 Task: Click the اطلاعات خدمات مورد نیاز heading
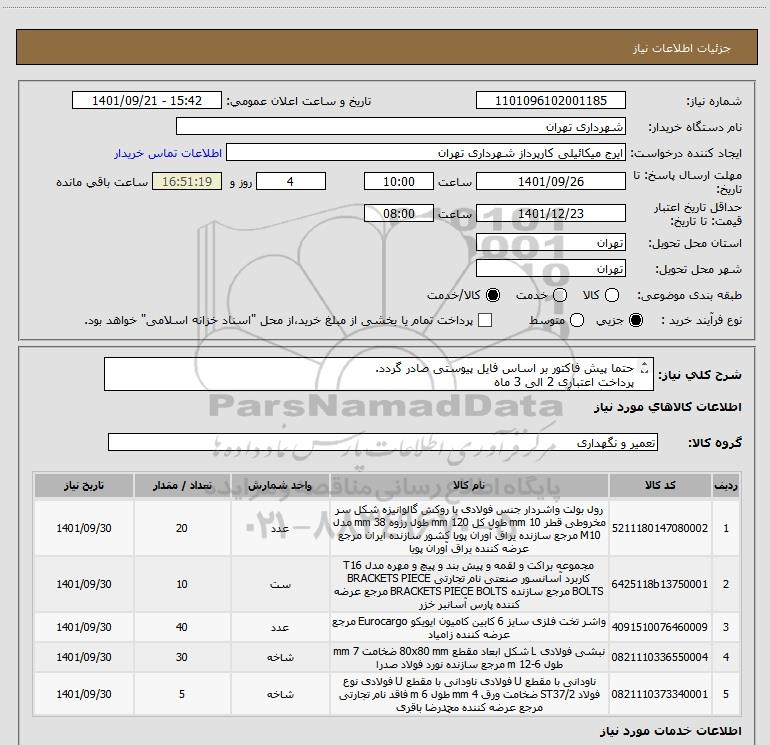670,731
